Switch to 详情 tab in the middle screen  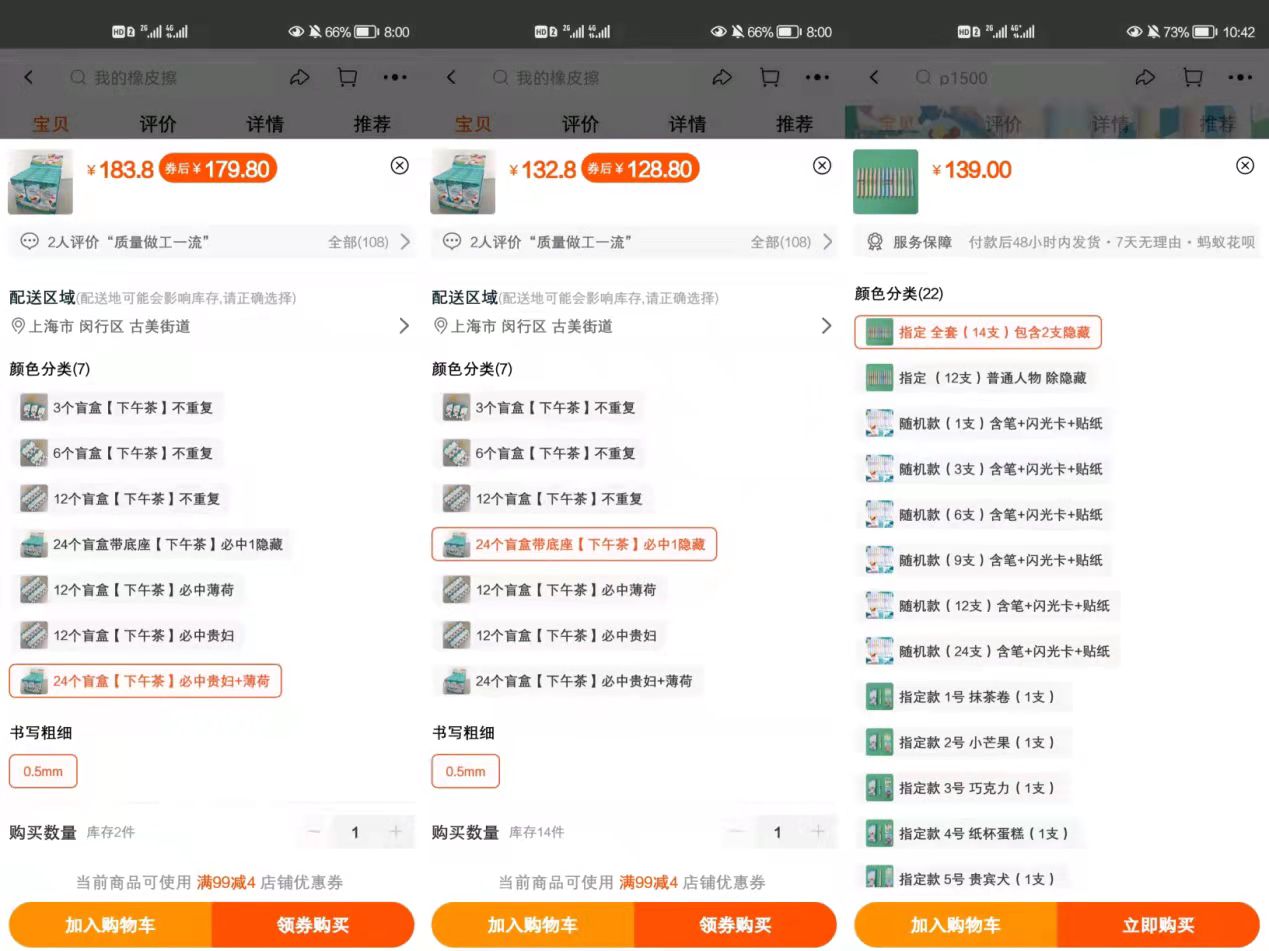687,124
